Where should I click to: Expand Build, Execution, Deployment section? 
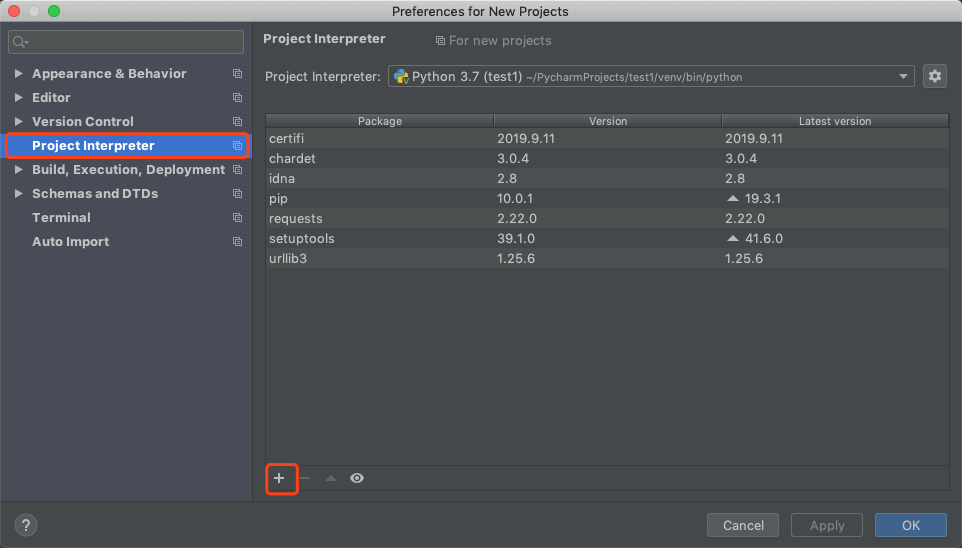(18, 169)
